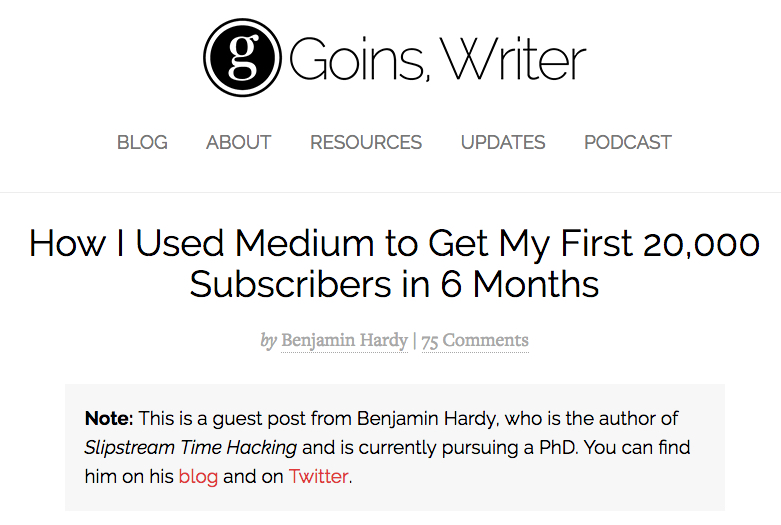Click the horizontal divider below the navigation

(390, 192)
